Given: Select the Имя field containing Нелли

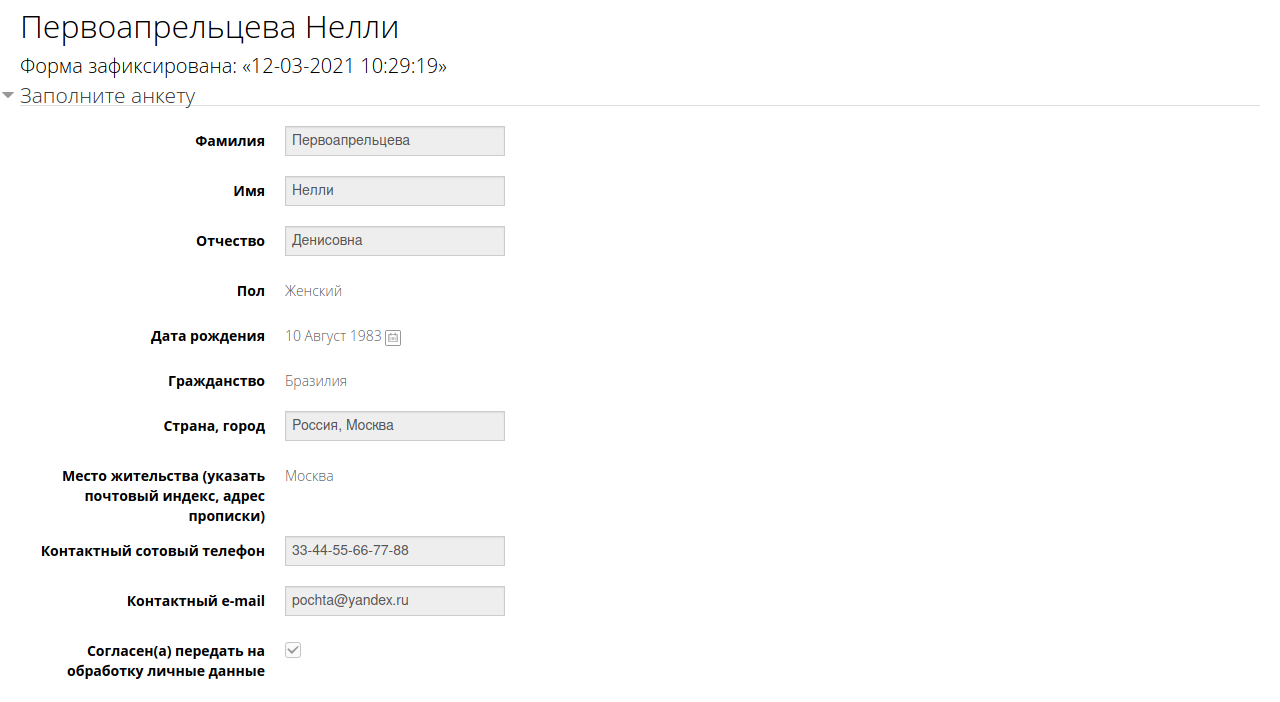Looking at the screenshot, I should [x=395, y=191].
